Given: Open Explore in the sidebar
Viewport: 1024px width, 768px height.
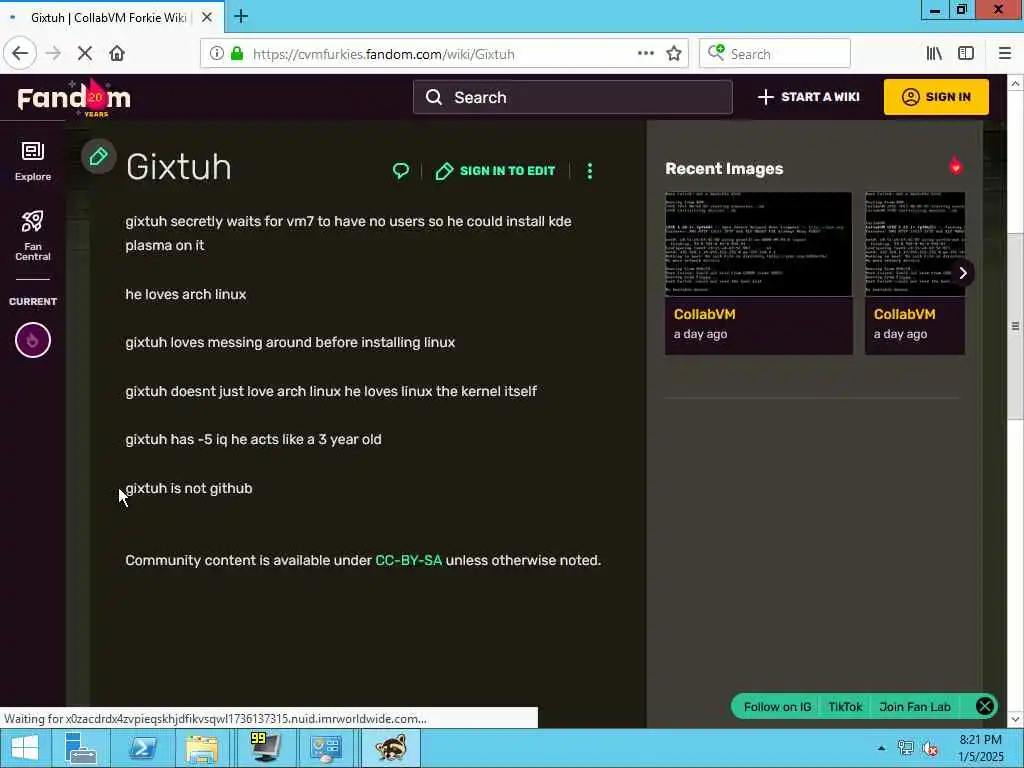Looking at the screenshot, I should [x=33, y=161].
